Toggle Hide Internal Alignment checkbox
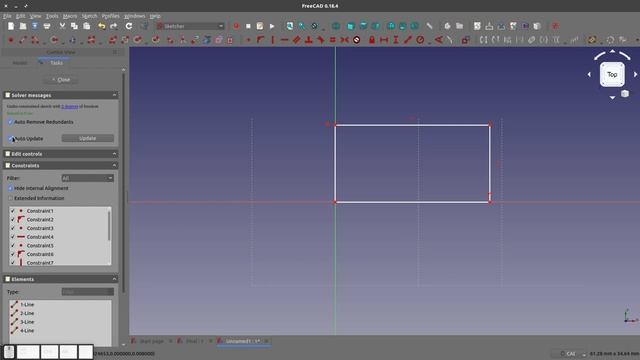 [x=10, y=188]
